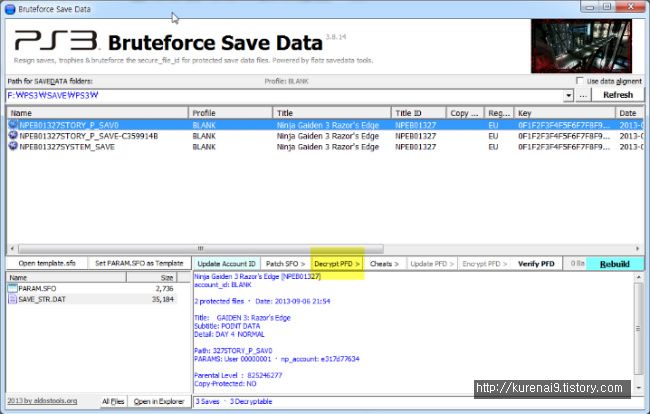The image size is (650, 414).
Task: Open the Cheats menu
Action: (384, 264)
